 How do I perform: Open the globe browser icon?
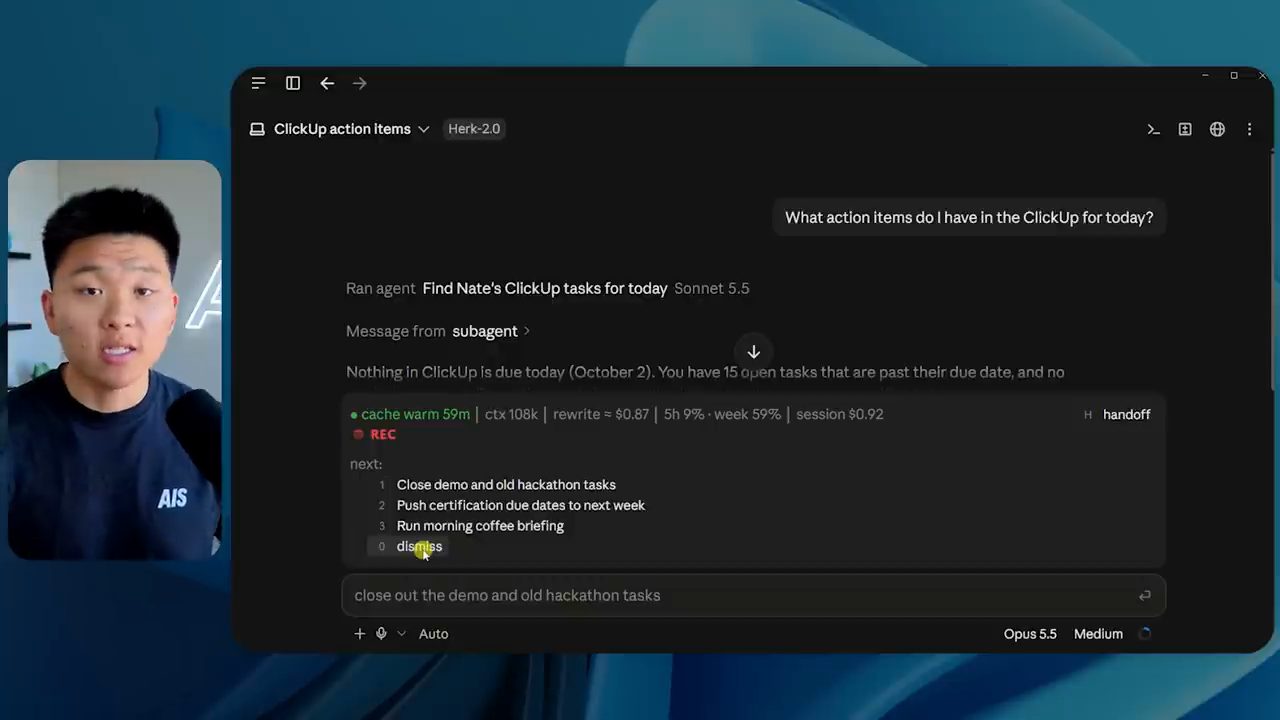1217,129
